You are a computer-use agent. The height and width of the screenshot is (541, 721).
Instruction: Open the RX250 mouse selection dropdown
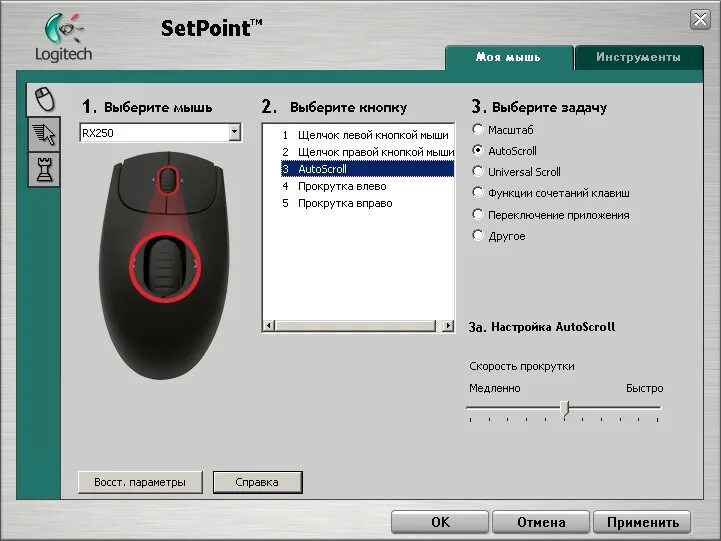[x=235, y=132]
